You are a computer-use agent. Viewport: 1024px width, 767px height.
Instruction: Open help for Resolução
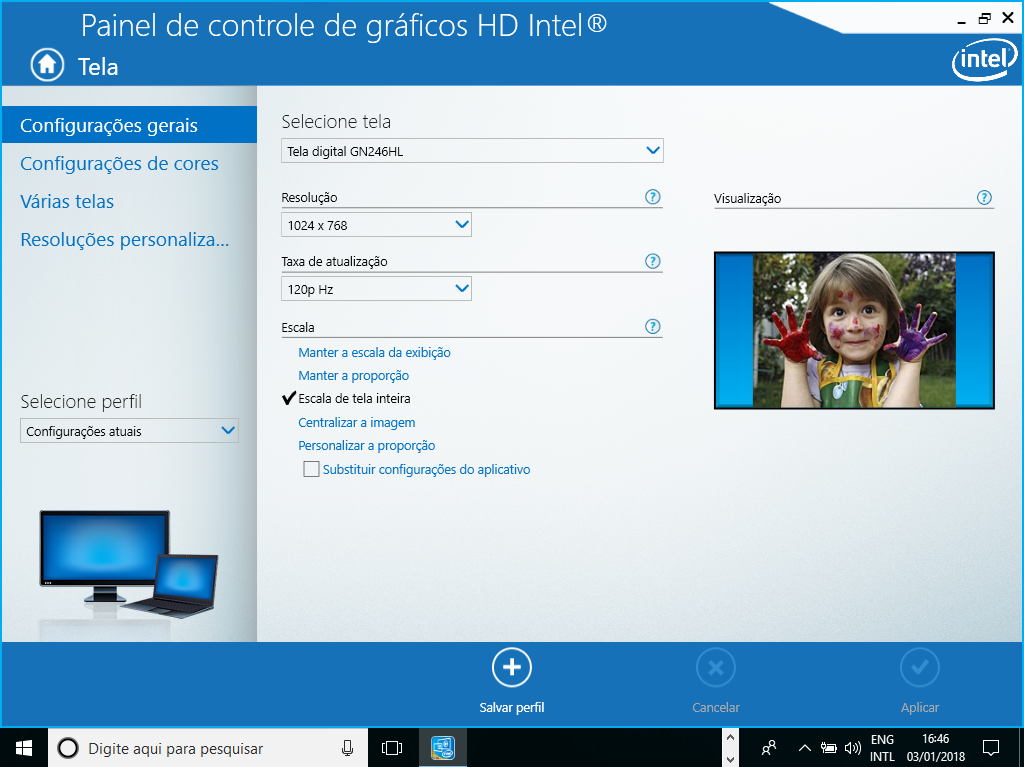click(x=652, y=197)
